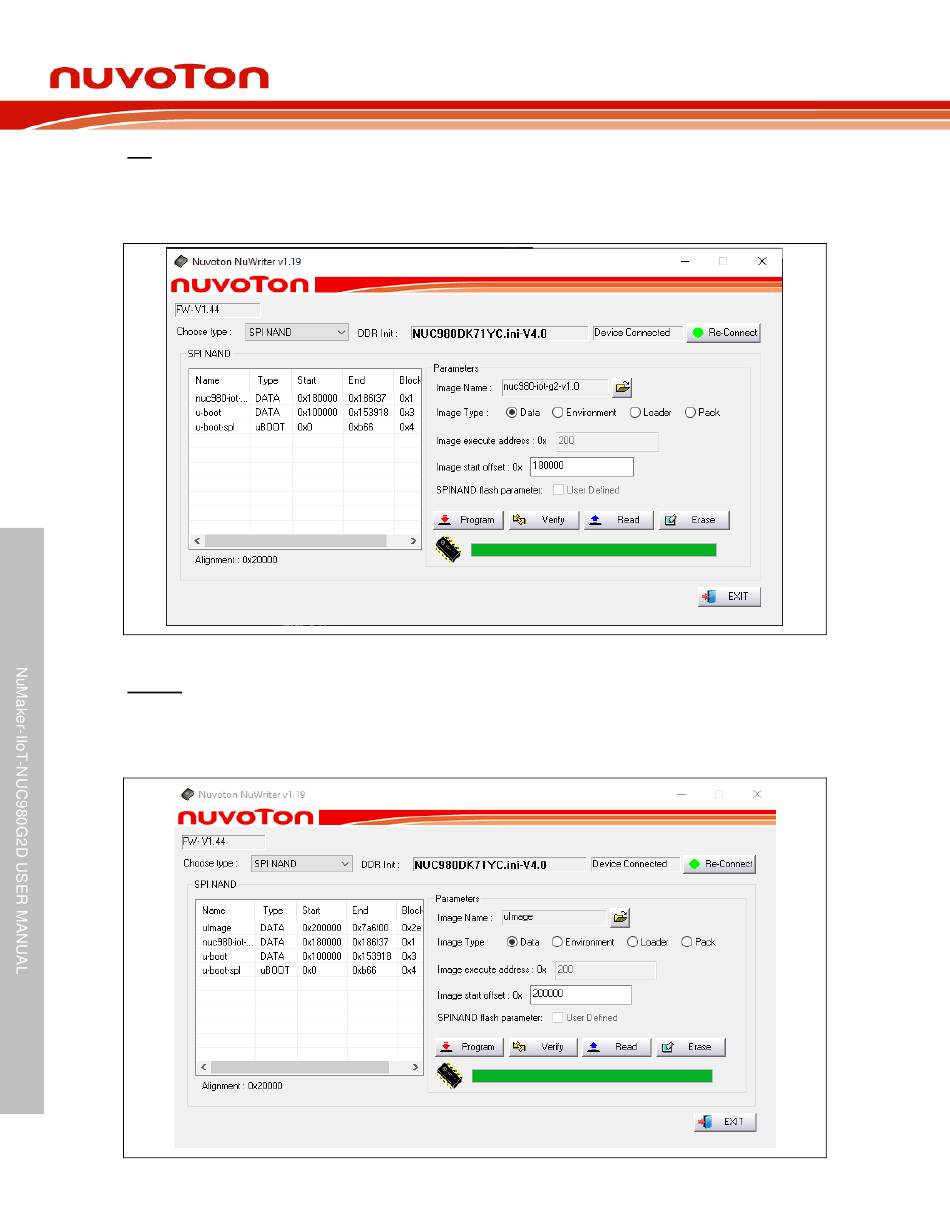Screen dimensions: 950x1229
Task: Click the start offset field containing 180000
Action: [581, 467]
